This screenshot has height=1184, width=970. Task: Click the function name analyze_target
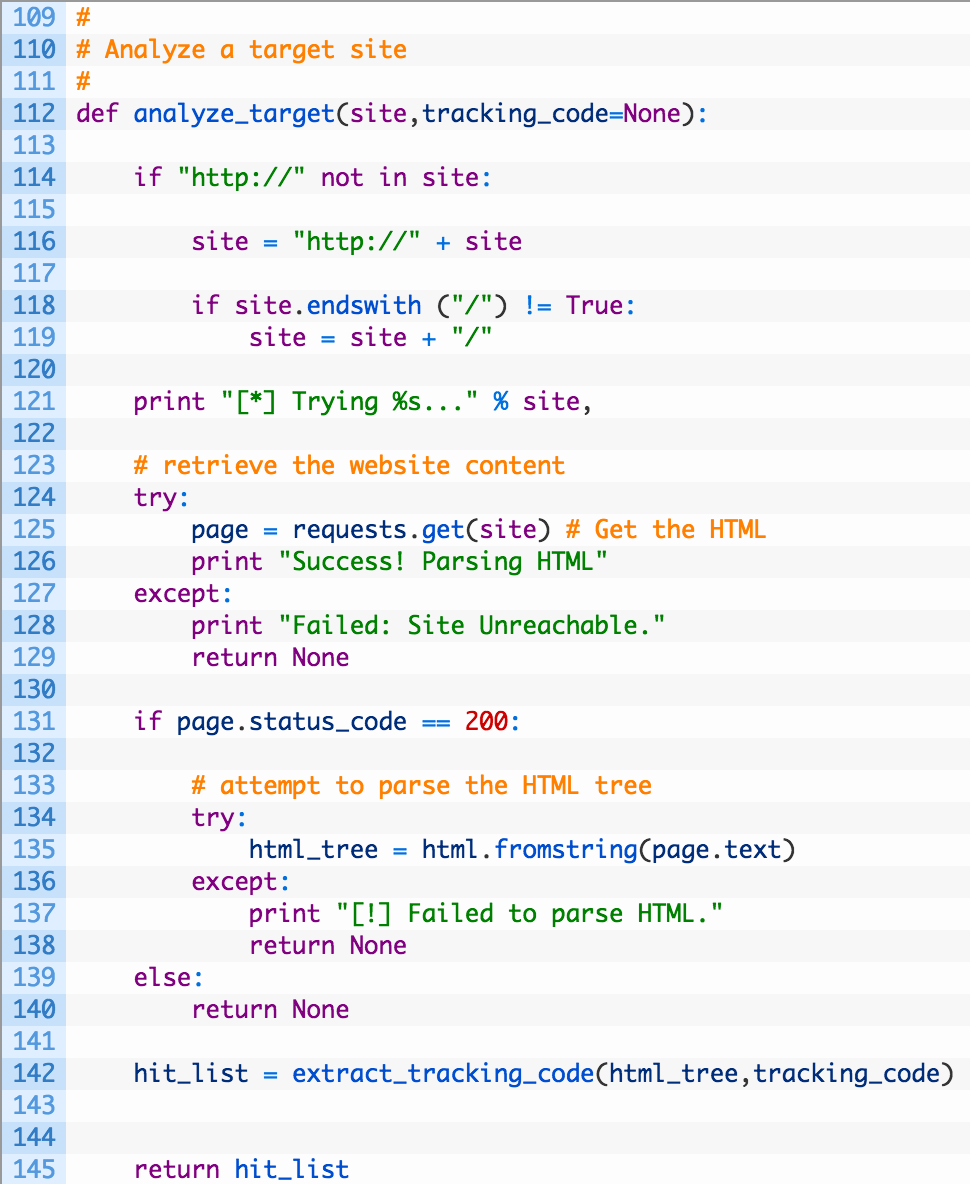[x=234, y=114]
